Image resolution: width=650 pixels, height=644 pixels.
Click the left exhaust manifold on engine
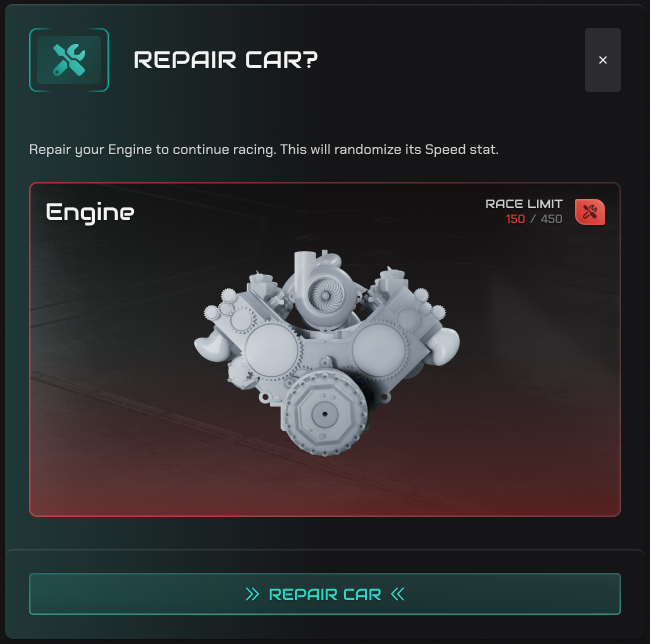pyautogui.click(x=211, y=345)
